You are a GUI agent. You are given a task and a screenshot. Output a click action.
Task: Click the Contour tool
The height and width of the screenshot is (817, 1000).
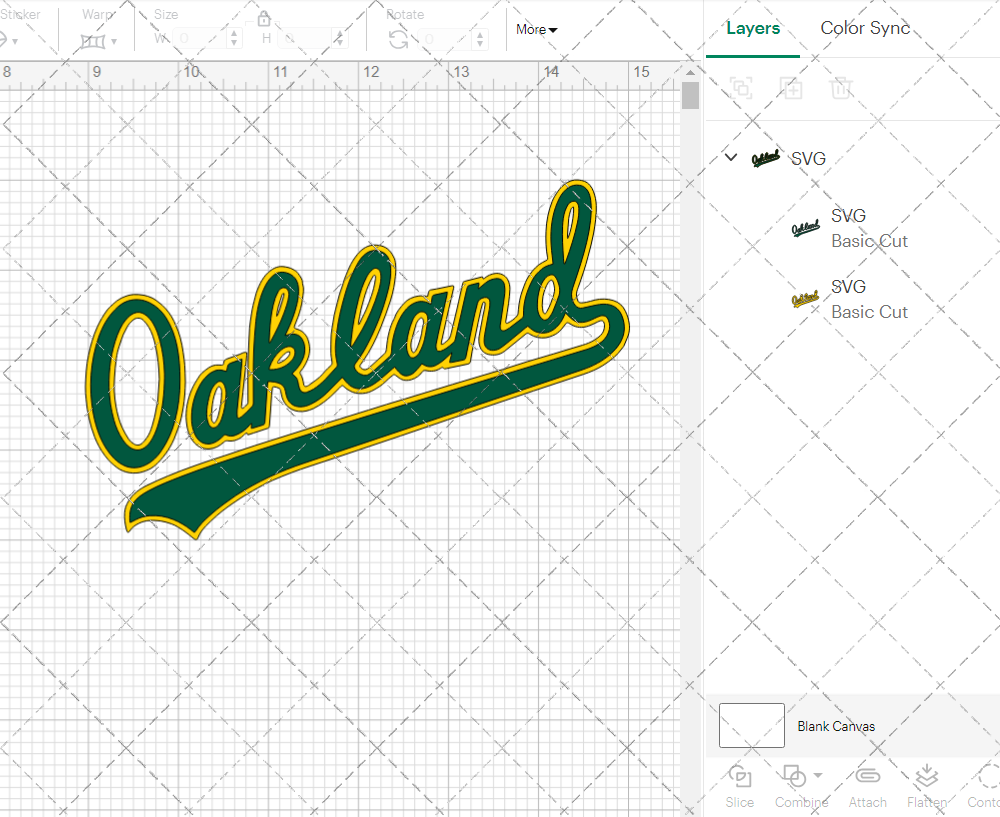985,787
